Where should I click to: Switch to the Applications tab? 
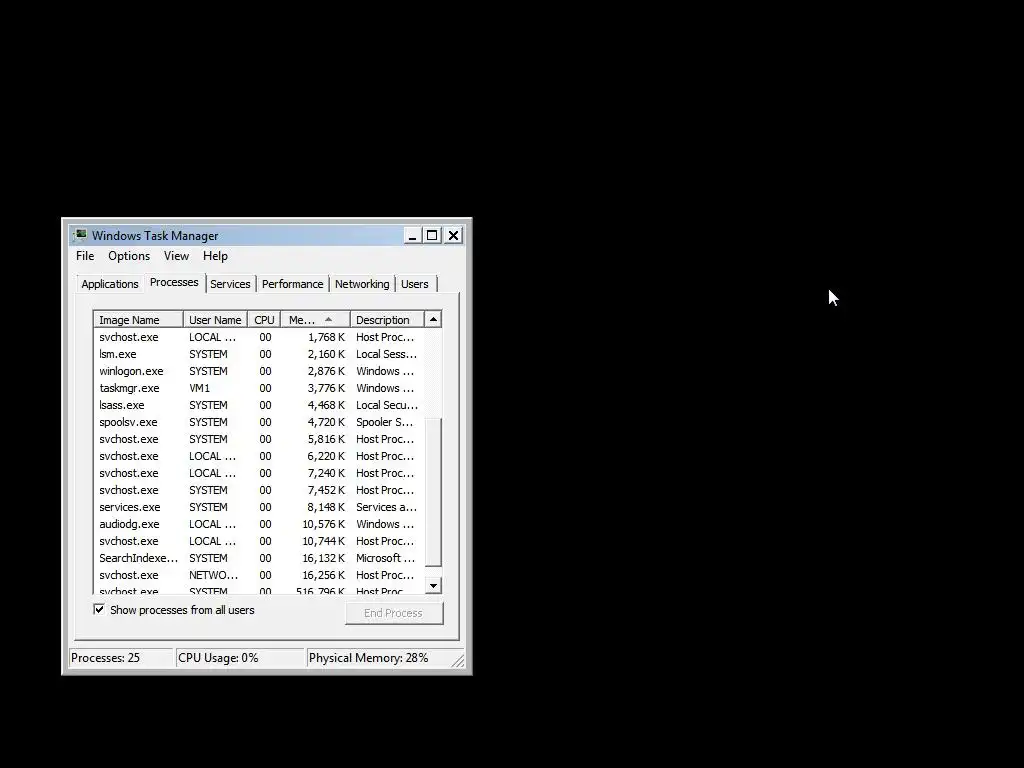pyautogui.click(x=110, y=284)
